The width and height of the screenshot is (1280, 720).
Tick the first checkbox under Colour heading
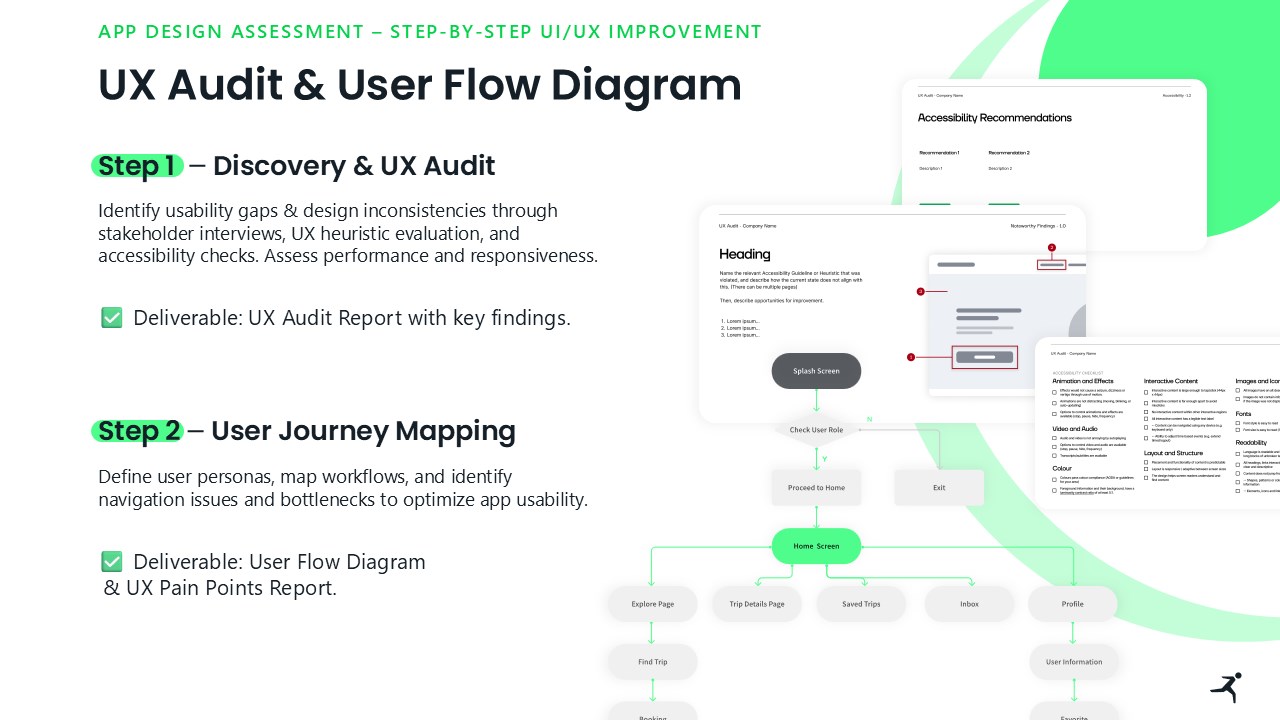click(x=1054, y=479)
